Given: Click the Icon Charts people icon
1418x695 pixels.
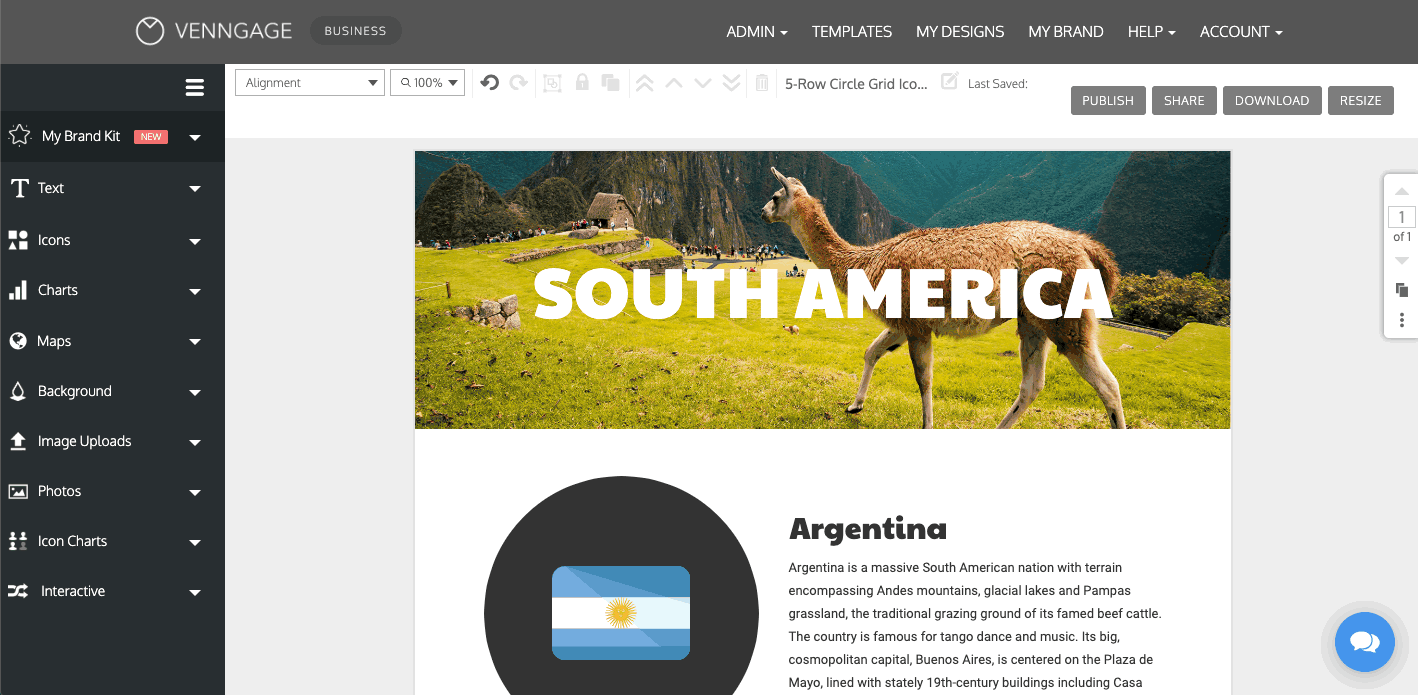Looking at the screenshot, I should (18, 541).
